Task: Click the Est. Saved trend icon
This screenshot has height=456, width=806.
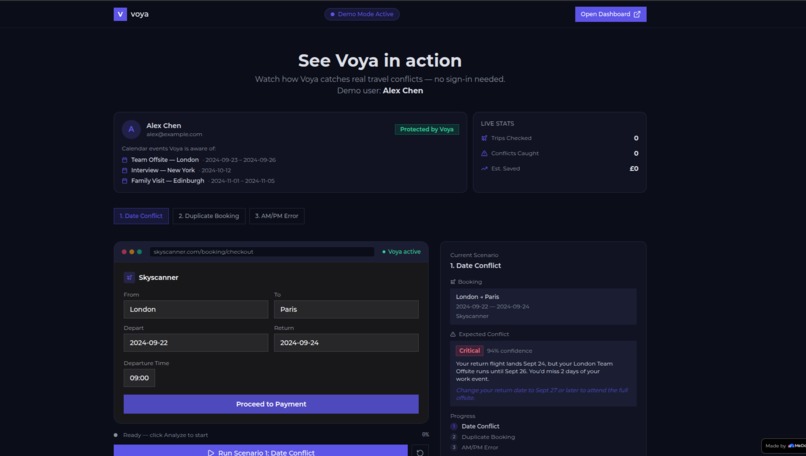Action: coord(484,169)
